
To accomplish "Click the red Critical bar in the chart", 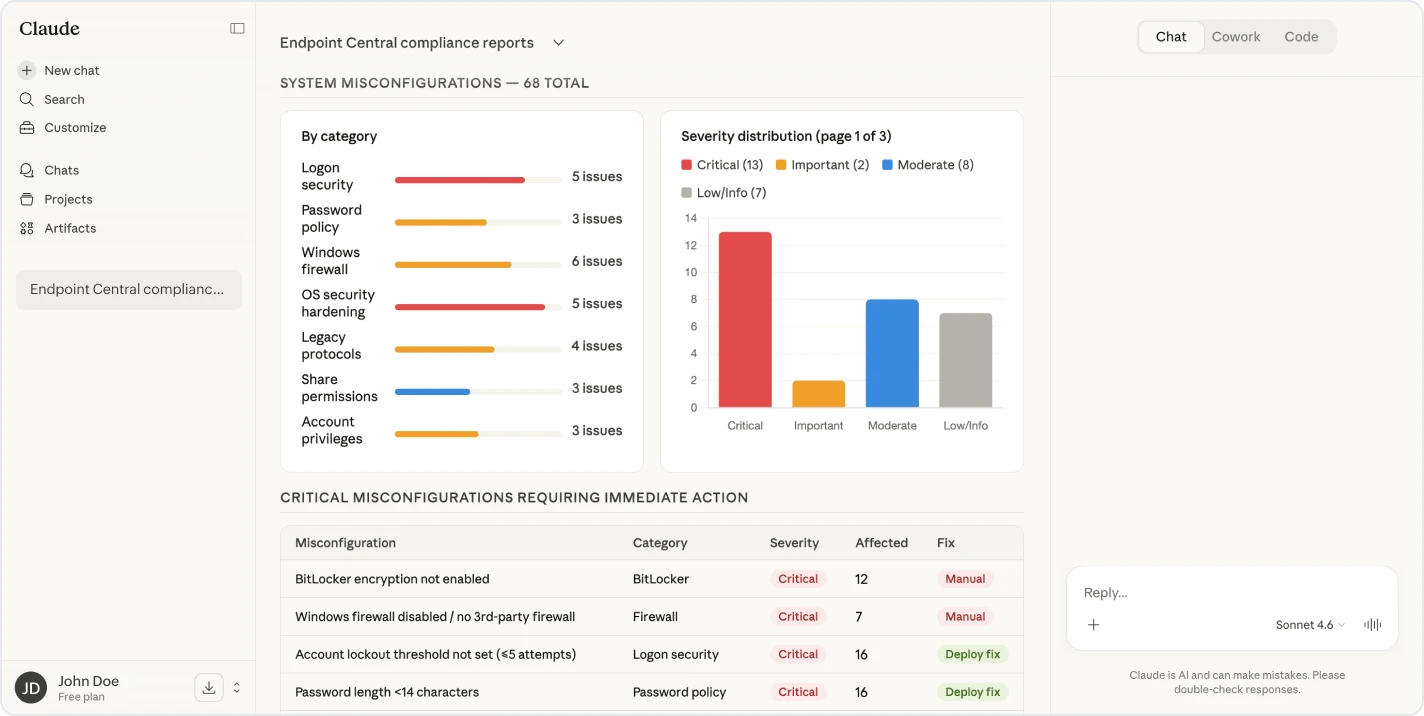I will pos(745,320).
